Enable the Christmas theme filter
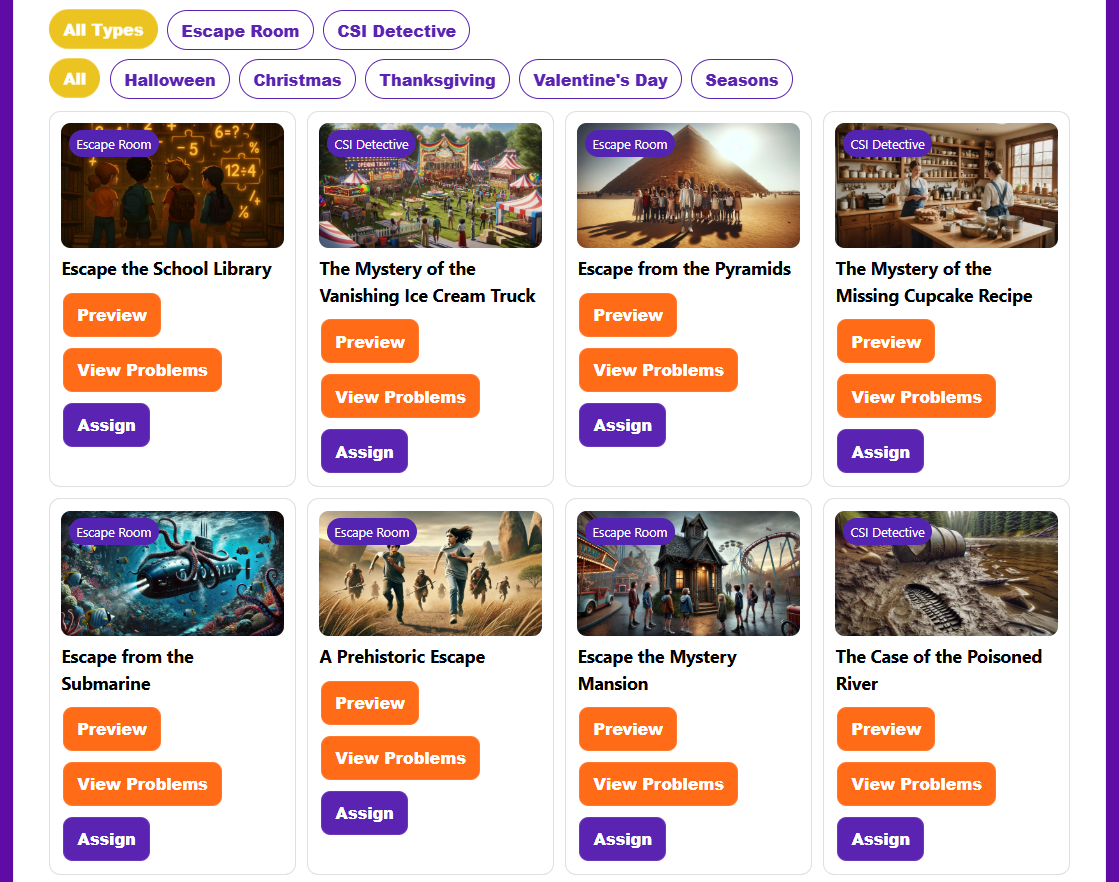This screenshot has width=1119, height=882. (x=297, y=79)
